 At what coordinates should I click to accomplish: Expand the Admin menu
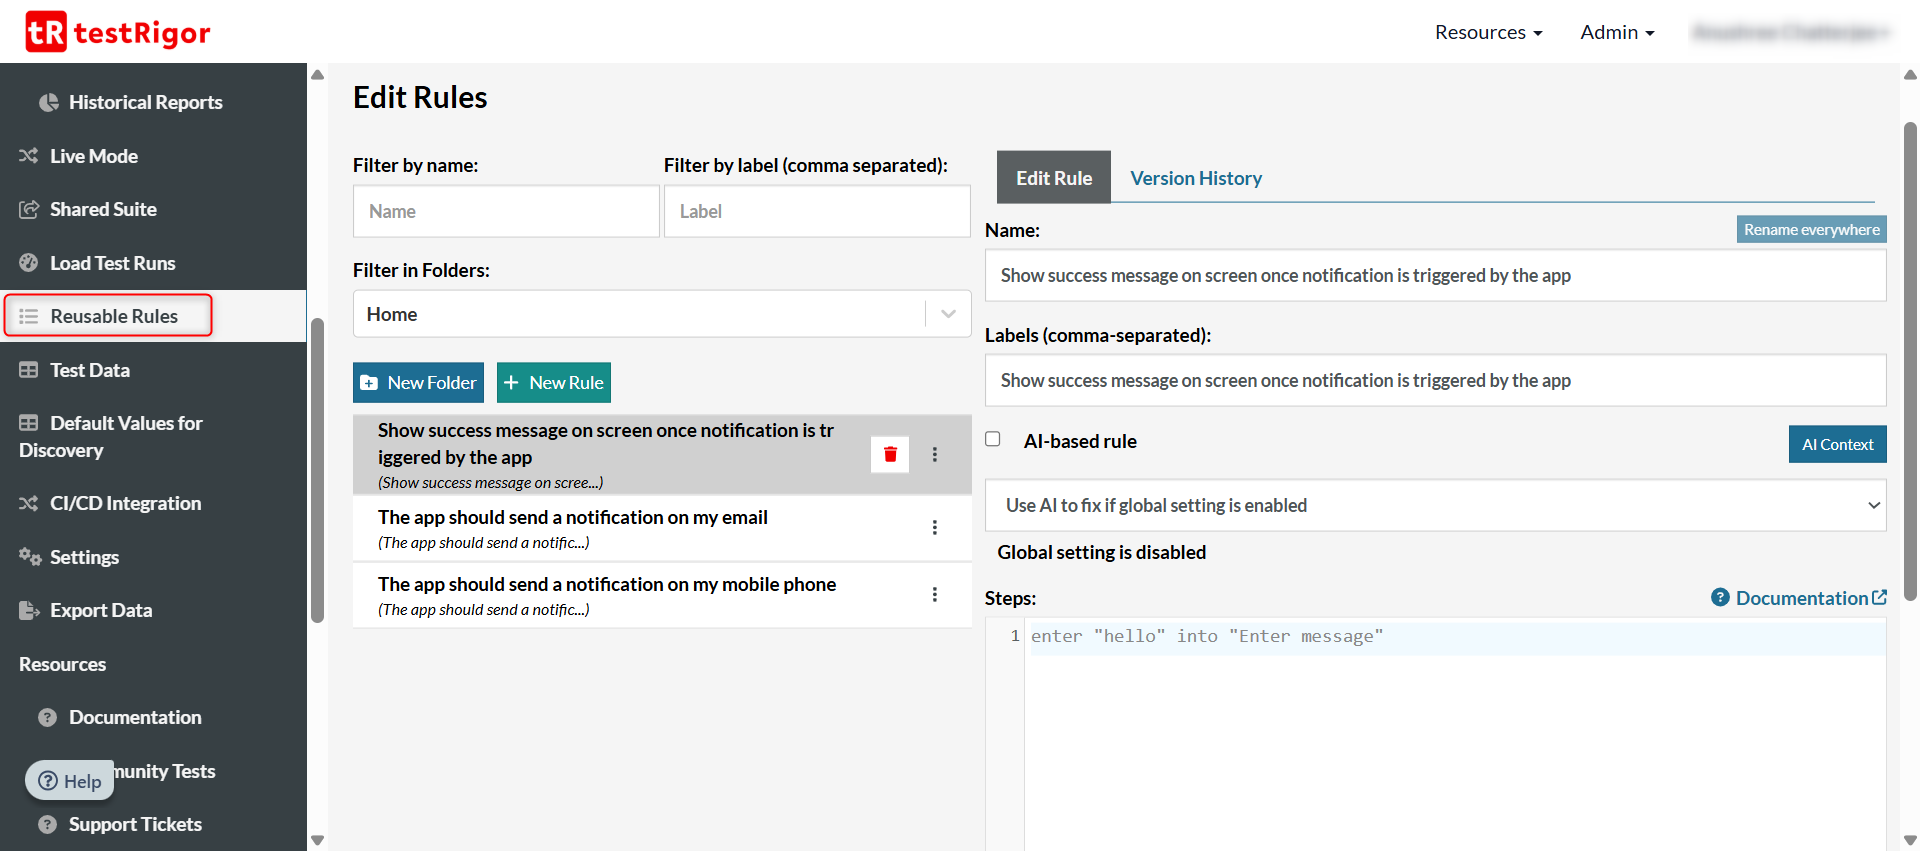coord(1616,33)
